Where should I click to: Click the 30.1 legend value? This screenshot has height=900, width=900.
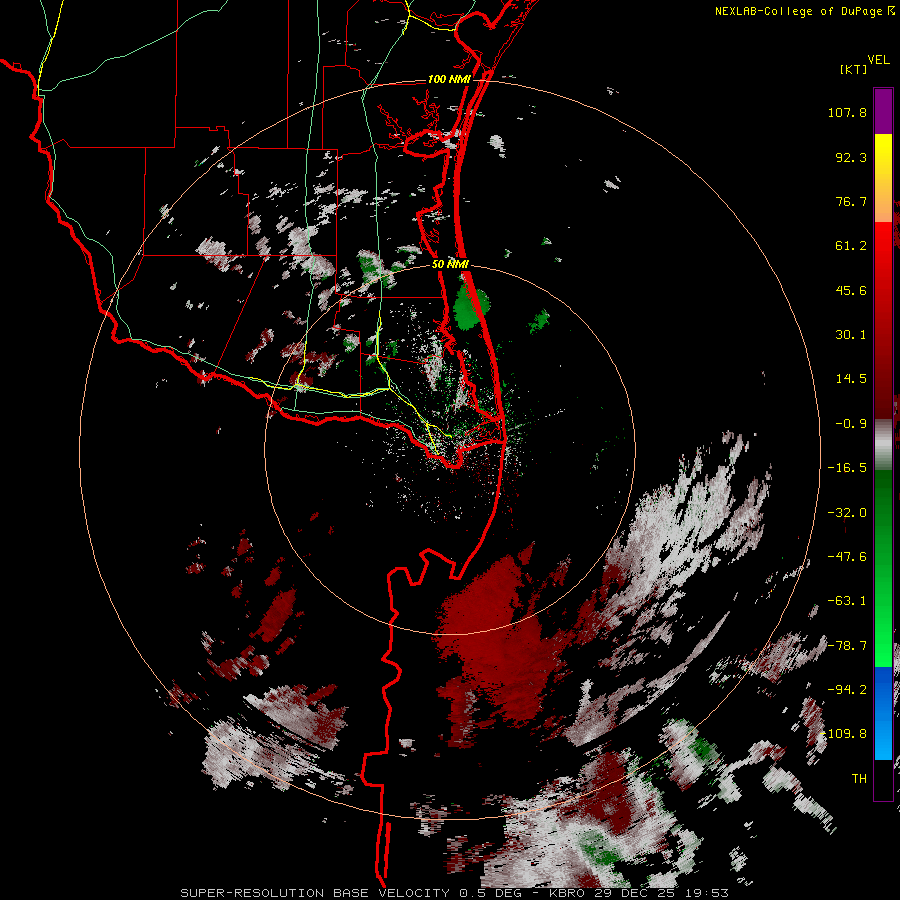tap(851, 335)
